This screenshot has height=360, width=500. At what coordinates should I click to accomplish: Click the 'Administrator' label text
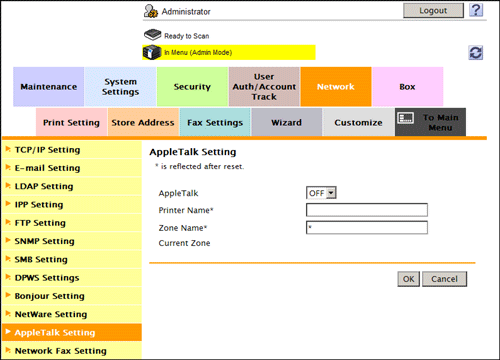point(186,12)
